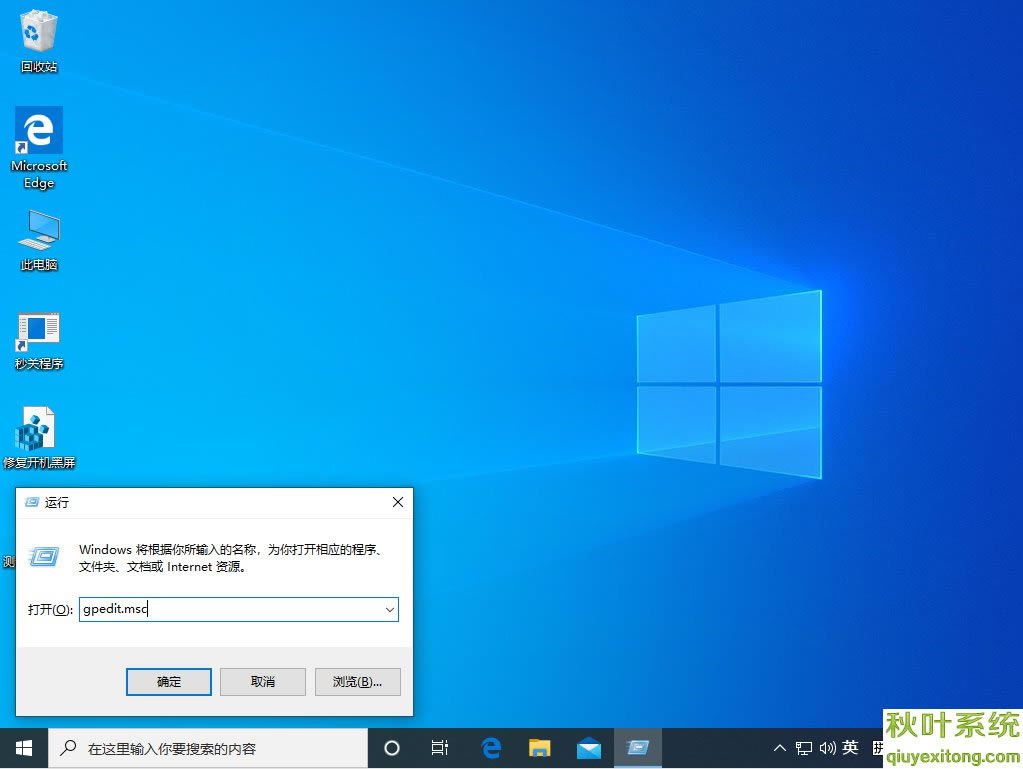Viewport: 1023px width, 769px height.
Task: Click the taskbar search box
Action: coord(208,748)
